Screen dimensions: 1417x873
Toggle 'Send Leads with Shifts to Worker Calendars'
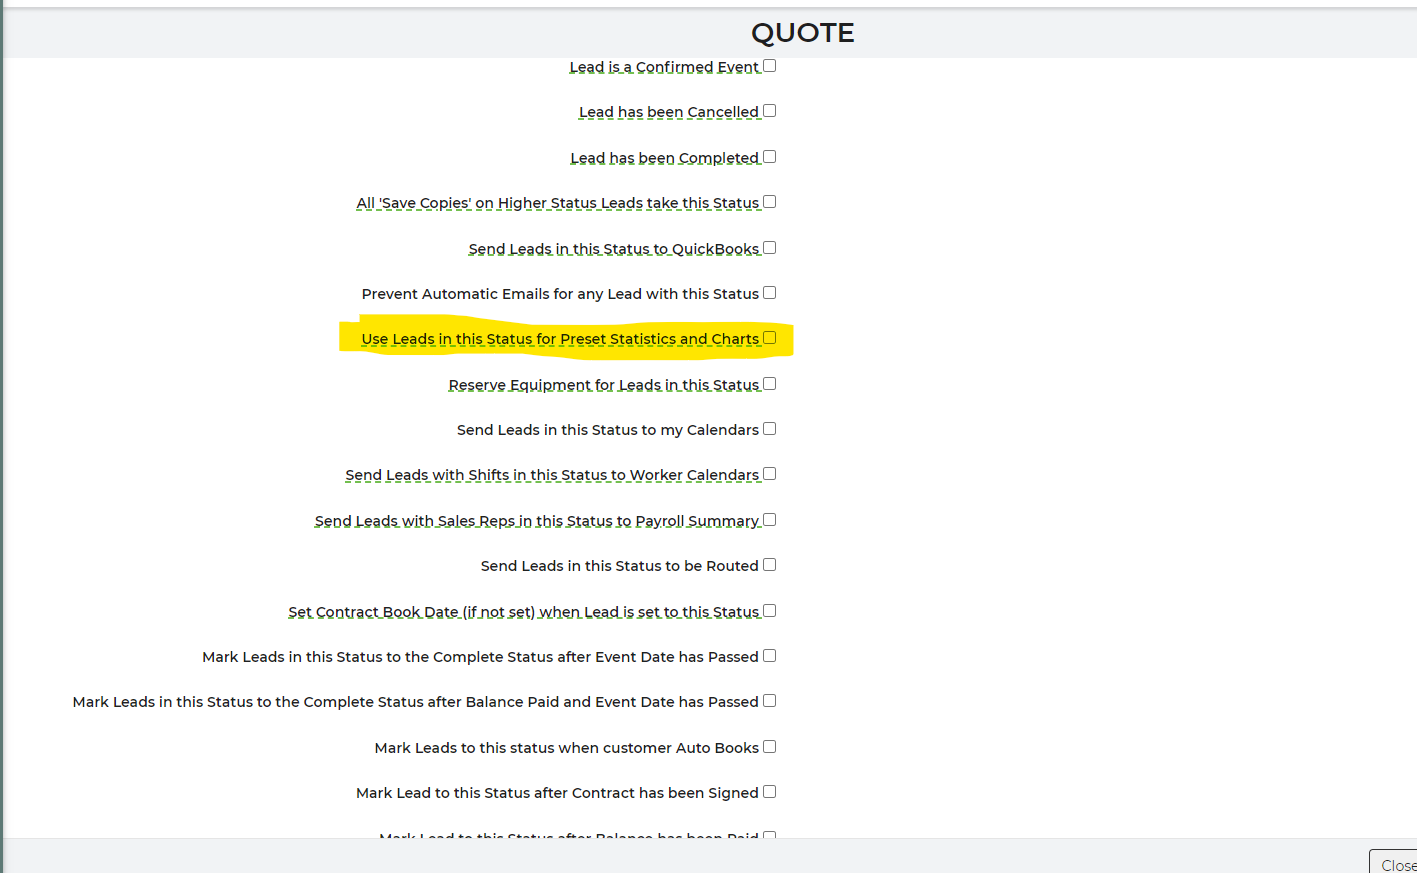pyautogui.click(x=769, y=474)
